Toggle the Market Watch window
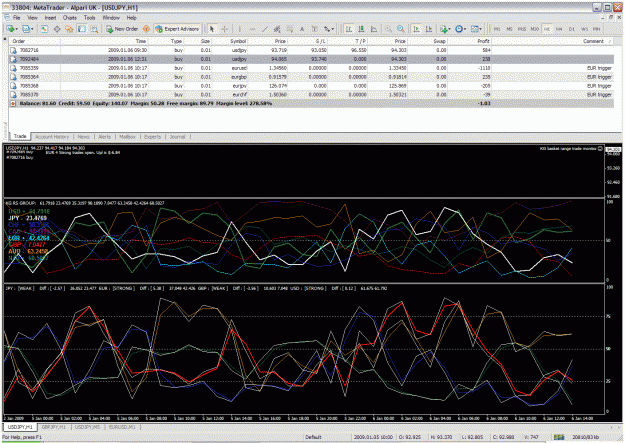Screen dimensions: 625x443 click(x=44, y=29)
